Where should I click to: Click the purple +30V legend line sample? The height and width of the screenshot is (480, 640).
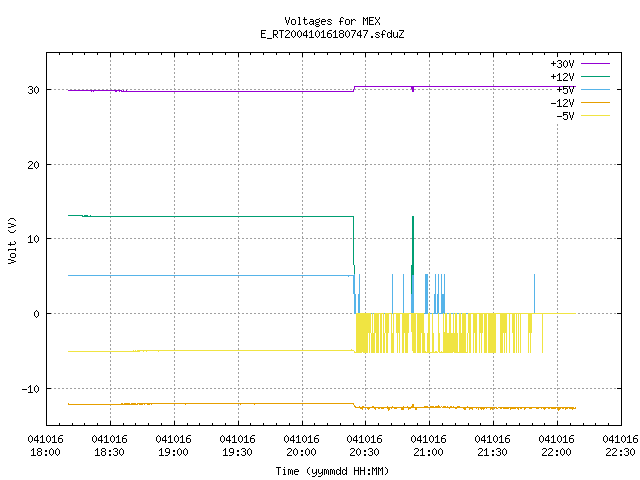pyautogui.click(x=595, y=64)
